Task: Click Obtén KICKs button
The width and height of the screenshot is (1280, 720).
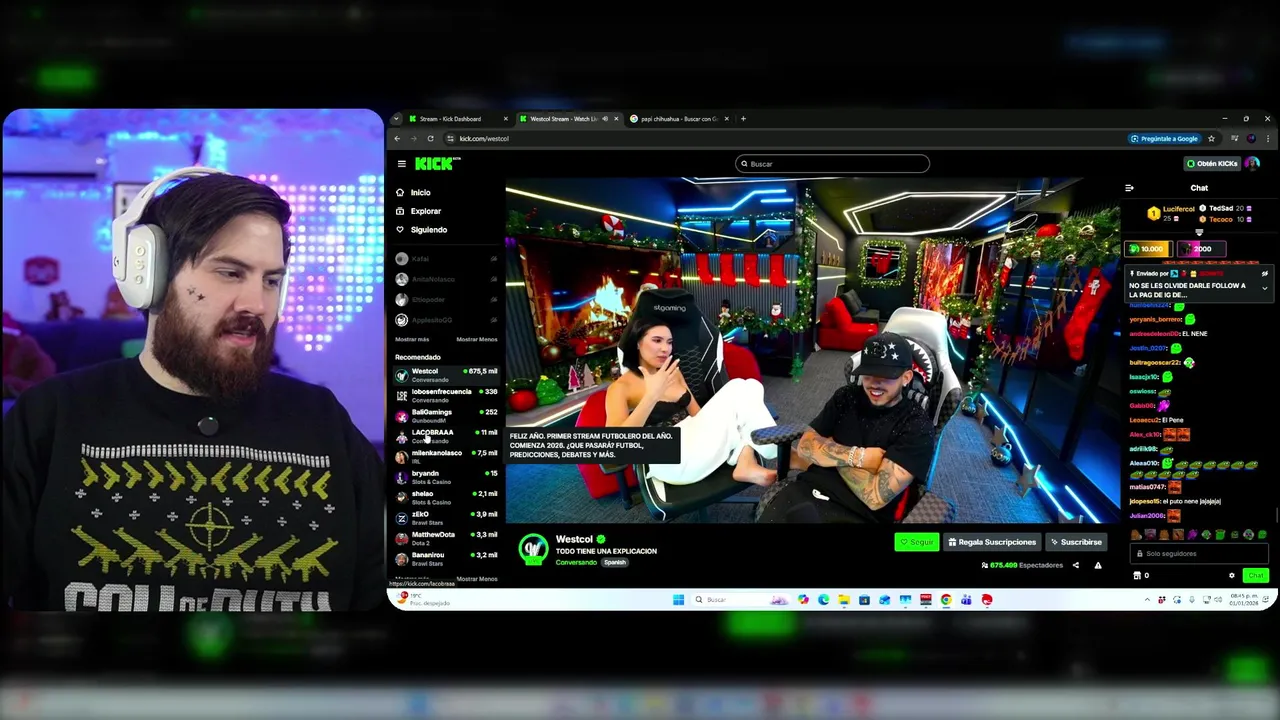Action: click(1212, 164)
